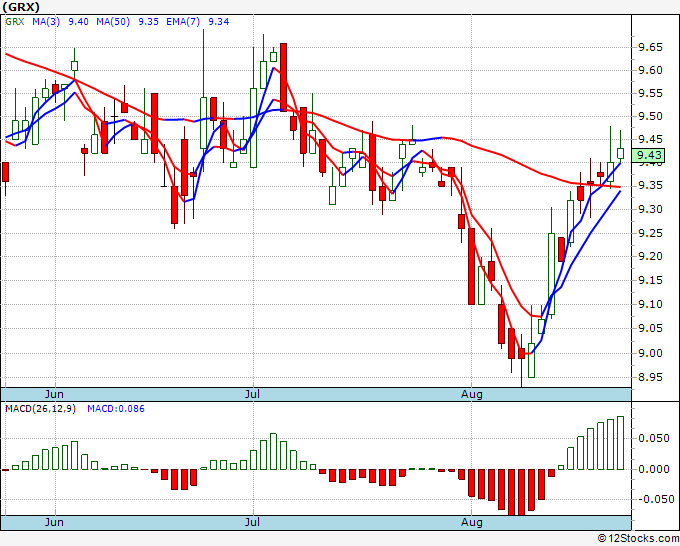Image resolution: width=680 pixels, height=546 pixels.
Task: Click the EMA(7) value 9.34
Action: click(219, 22)
